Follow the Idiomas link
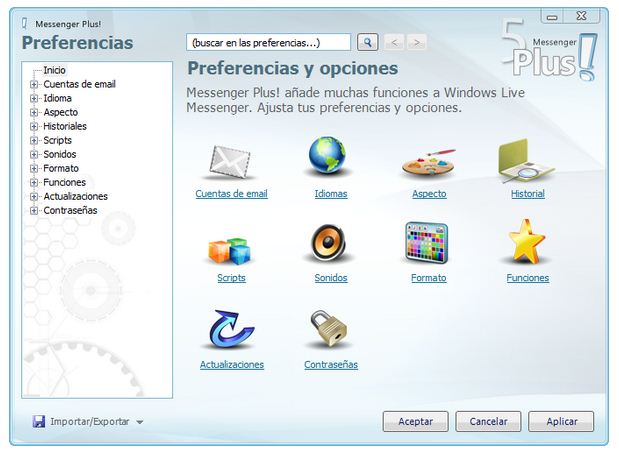 tap(331, 194)
